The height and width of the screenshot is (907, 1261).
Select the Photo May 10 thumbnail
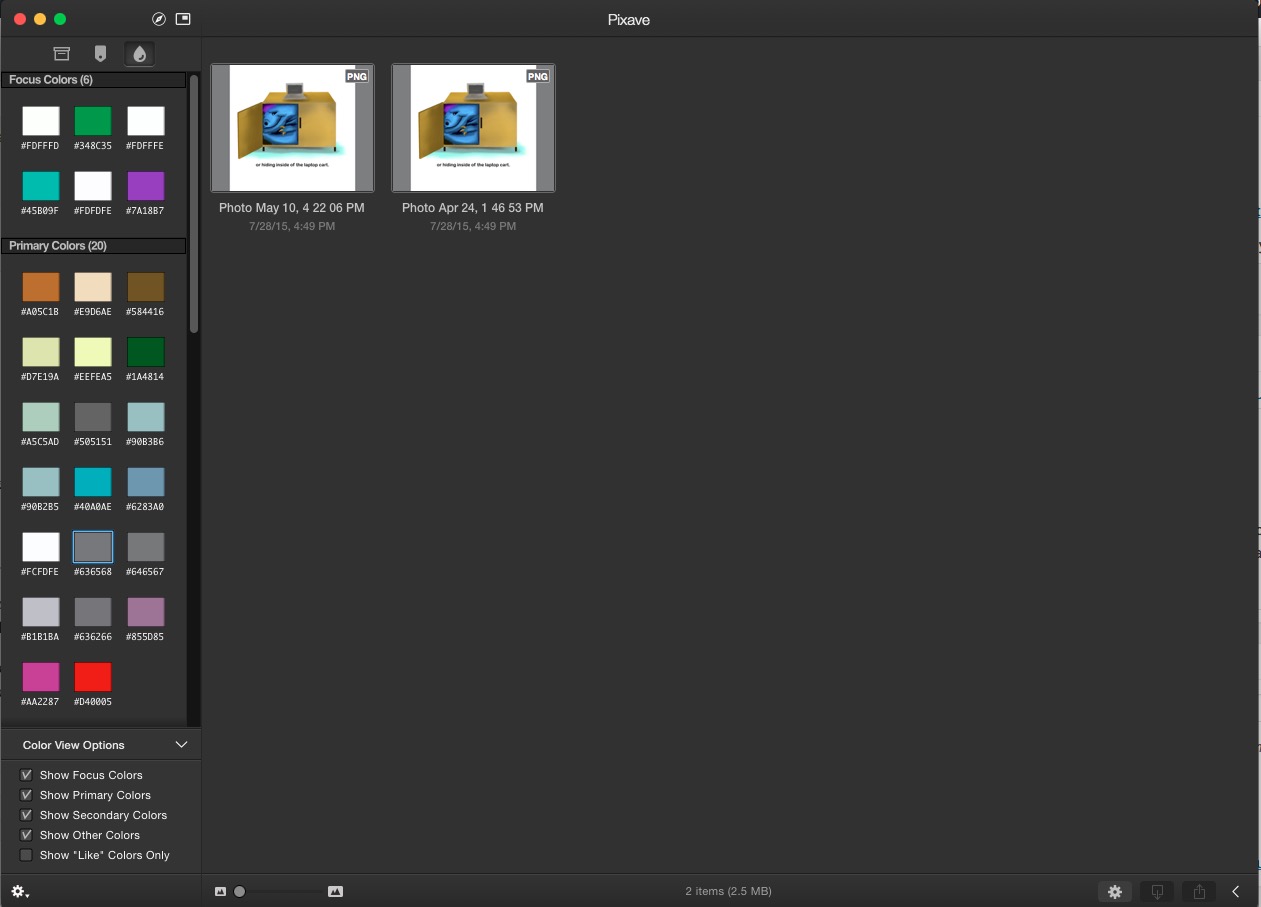pyautogui.click(x=292, y=128)
